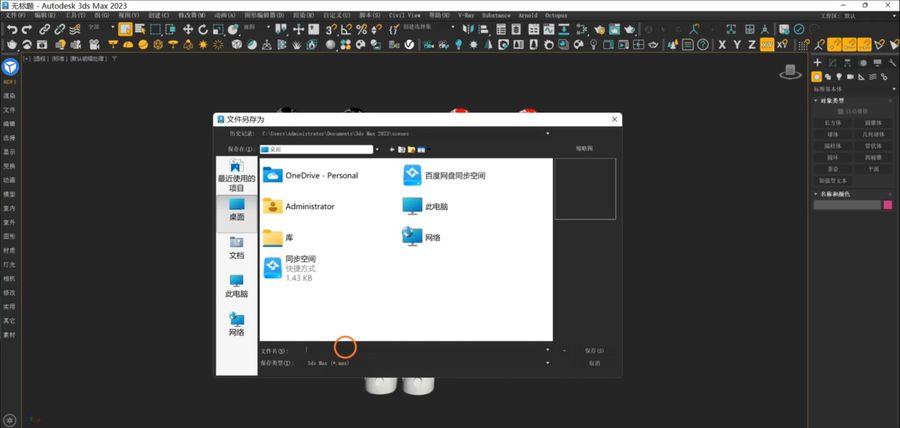Select Network in the dialog sidebar
The height and width of the screenshot is (428, 900).
click(x=236, y=325)
